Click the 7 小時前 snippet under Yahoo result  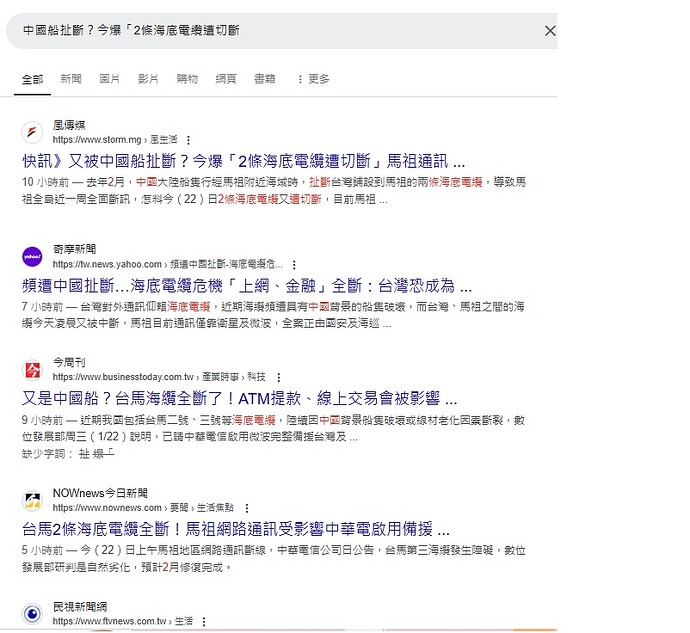point(273,315)
